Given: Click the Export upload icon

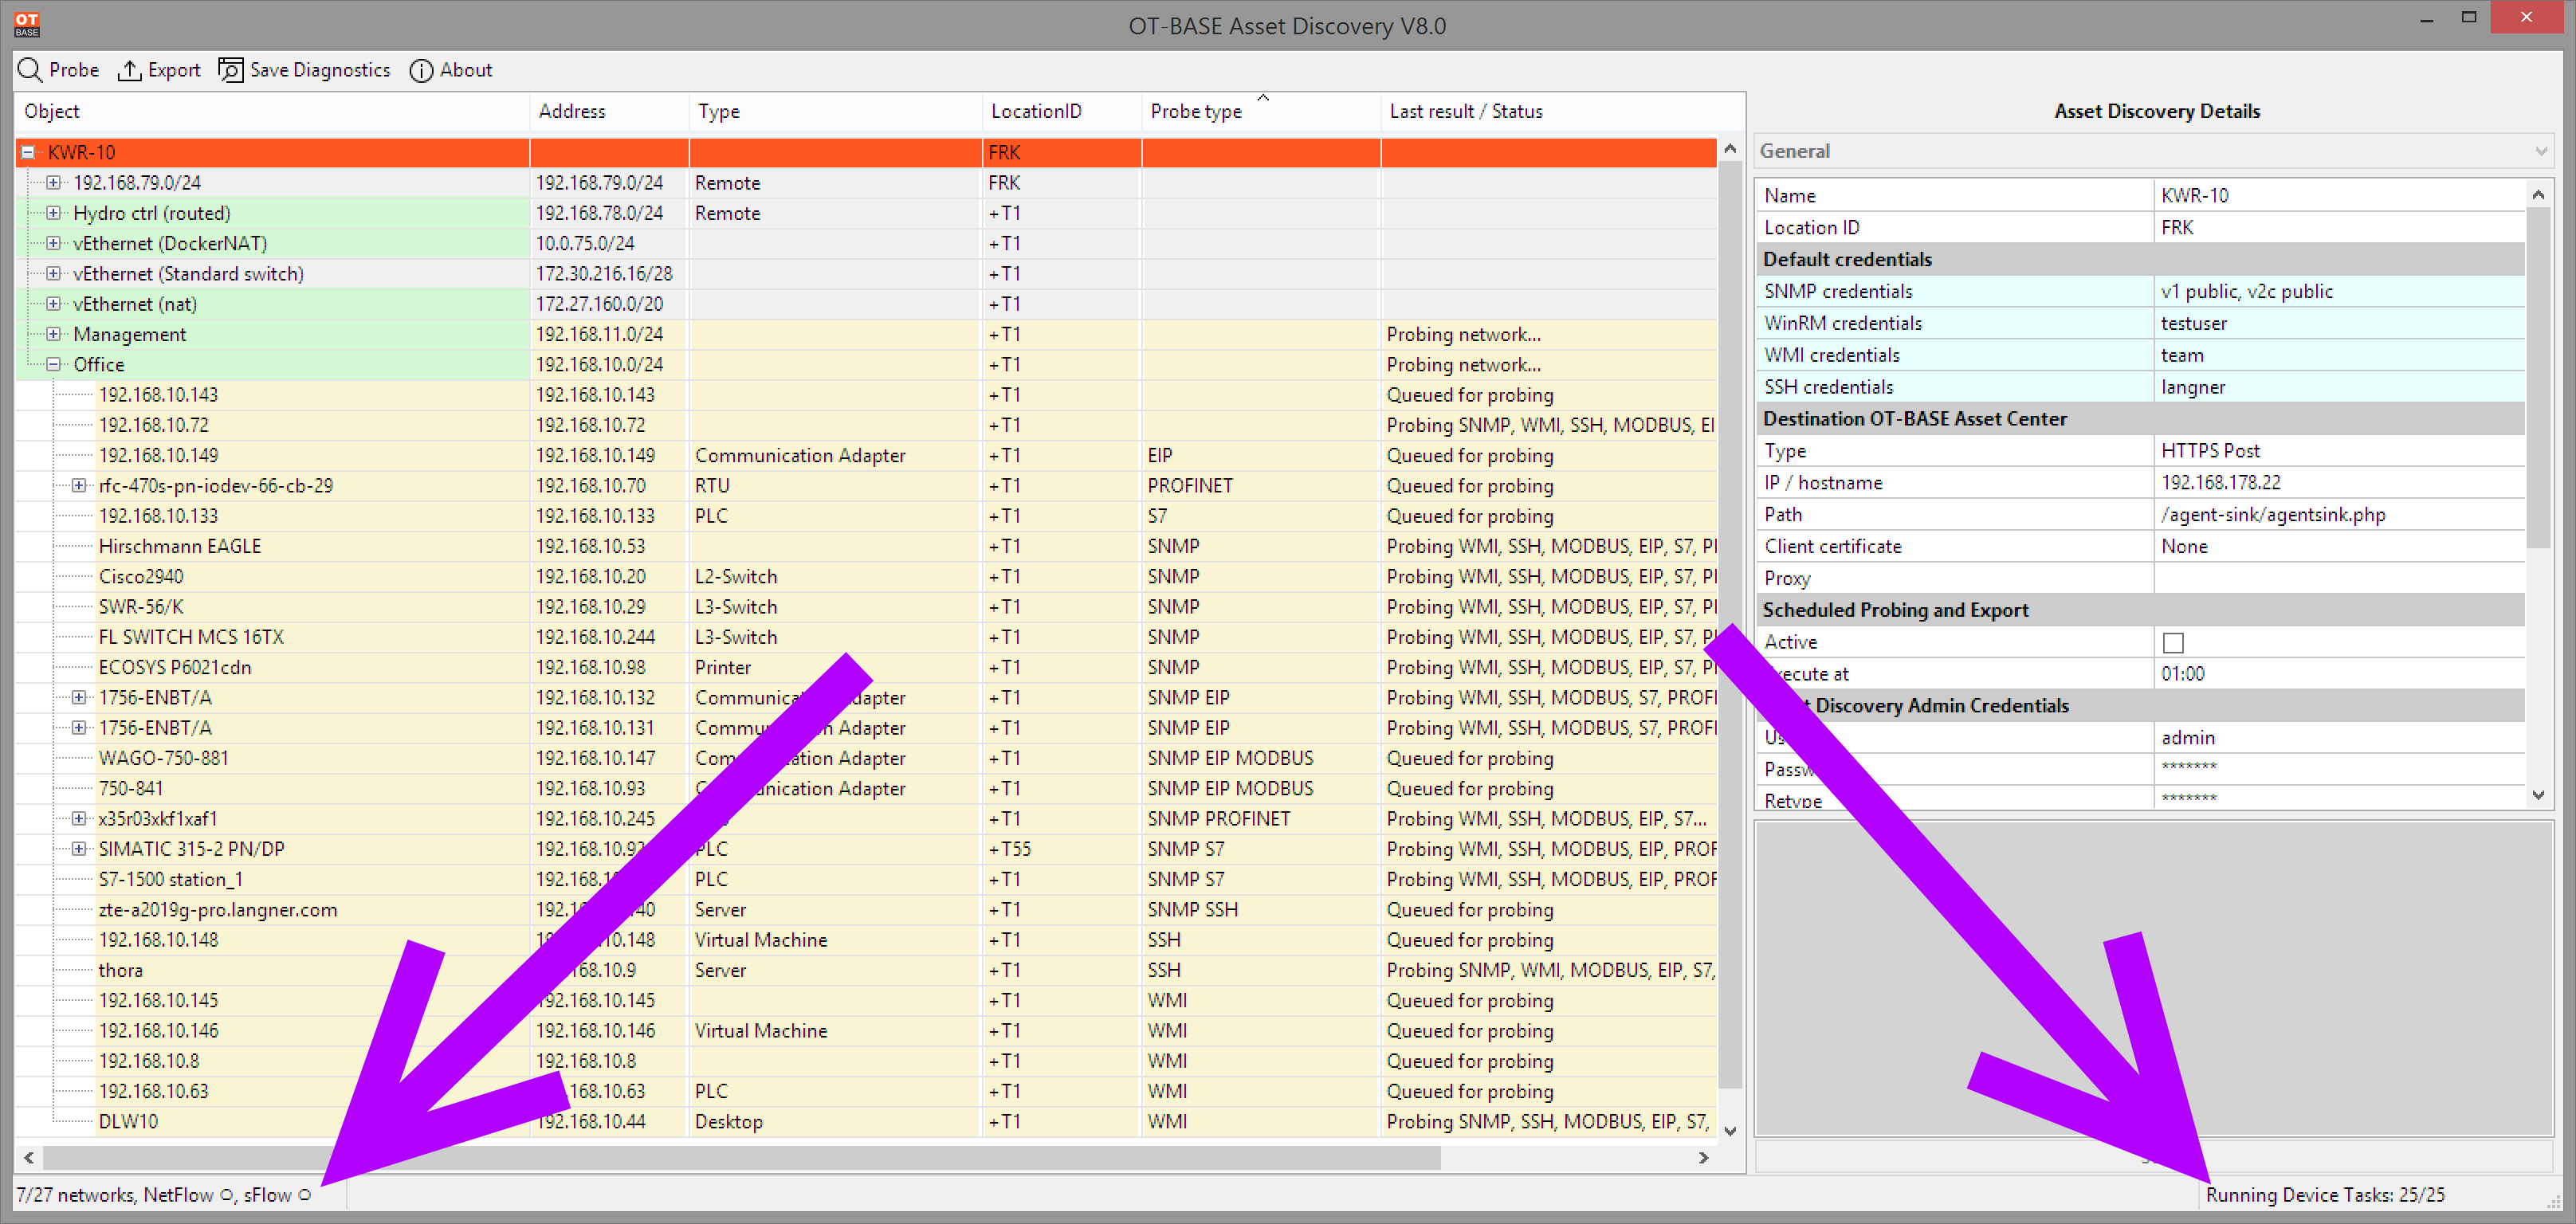Looking at the screenshot, I should 129,70.
